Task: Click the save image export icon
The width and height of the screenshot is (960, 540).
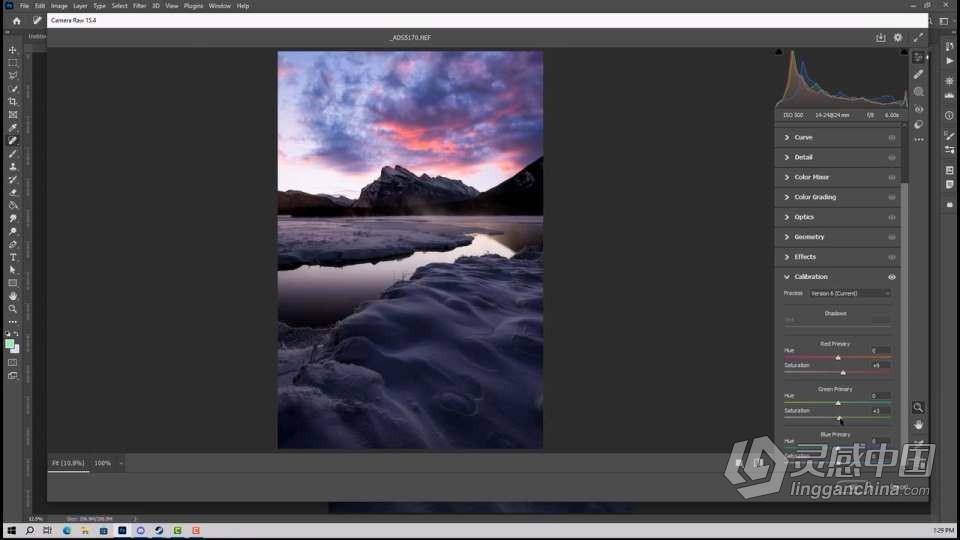Action: coord(880,38)
